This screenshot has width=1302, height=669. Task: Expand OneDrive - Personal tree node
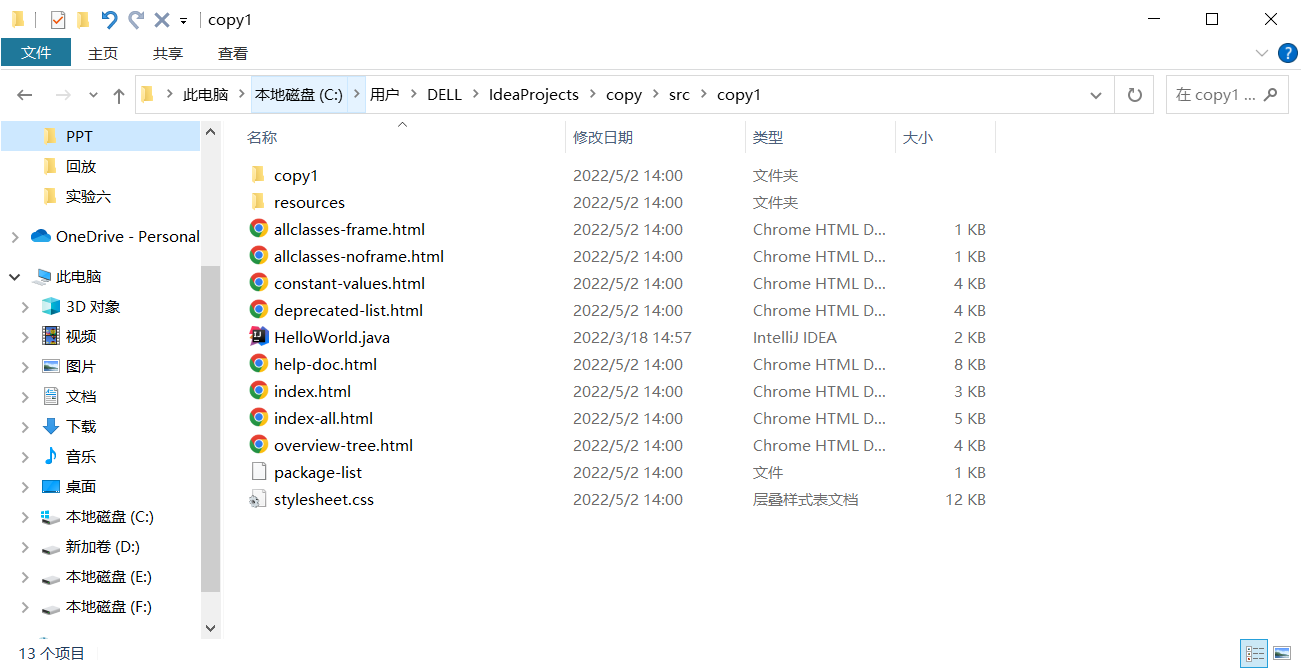[x=14, y=237]
